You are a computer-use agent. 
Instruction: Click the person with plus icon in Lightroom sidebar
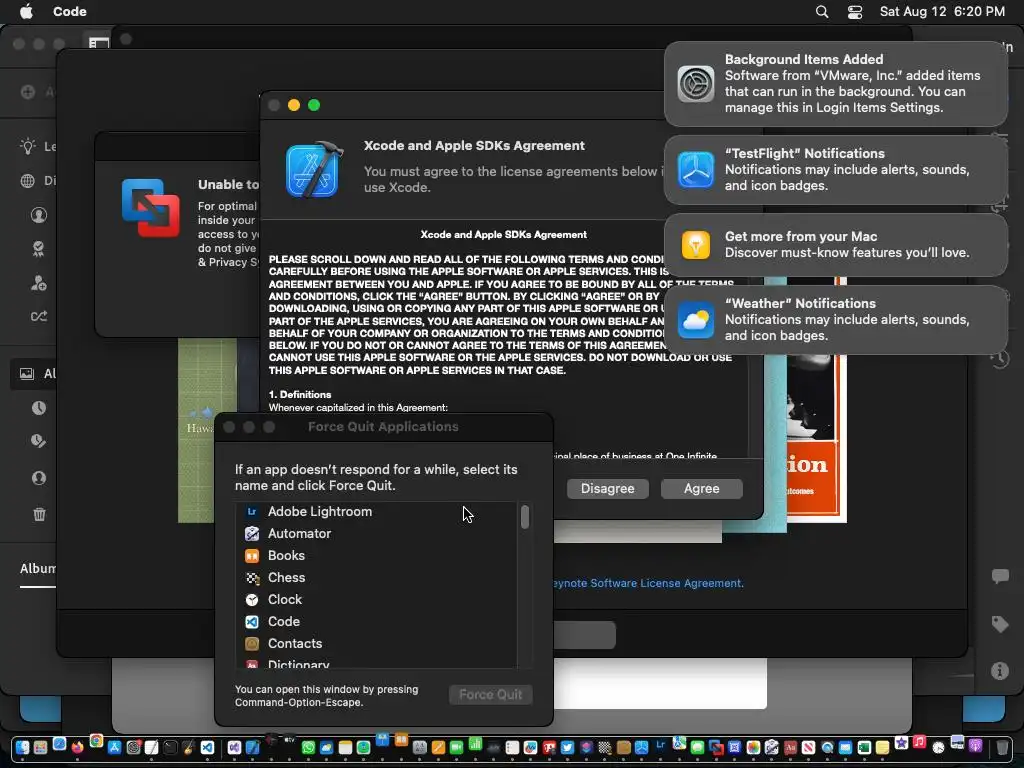39,283
